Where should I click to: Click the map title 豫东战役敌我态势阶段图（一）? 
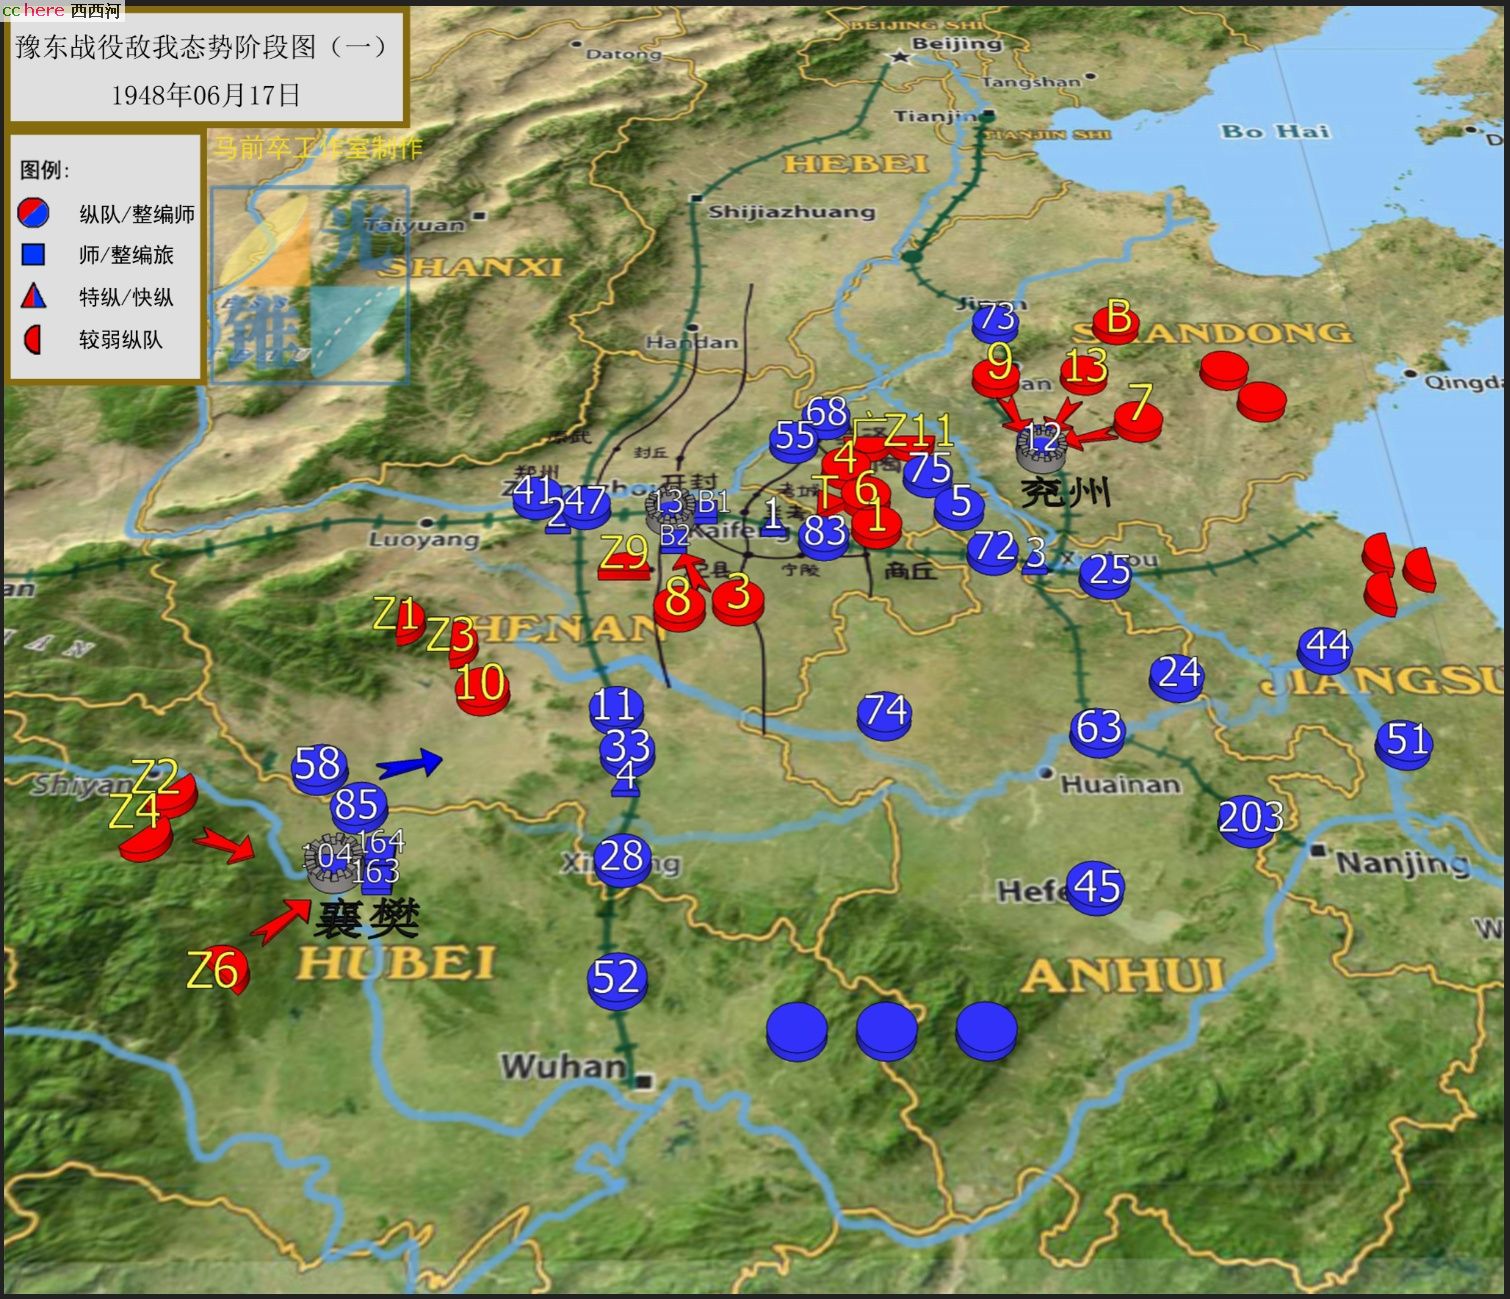201,46
